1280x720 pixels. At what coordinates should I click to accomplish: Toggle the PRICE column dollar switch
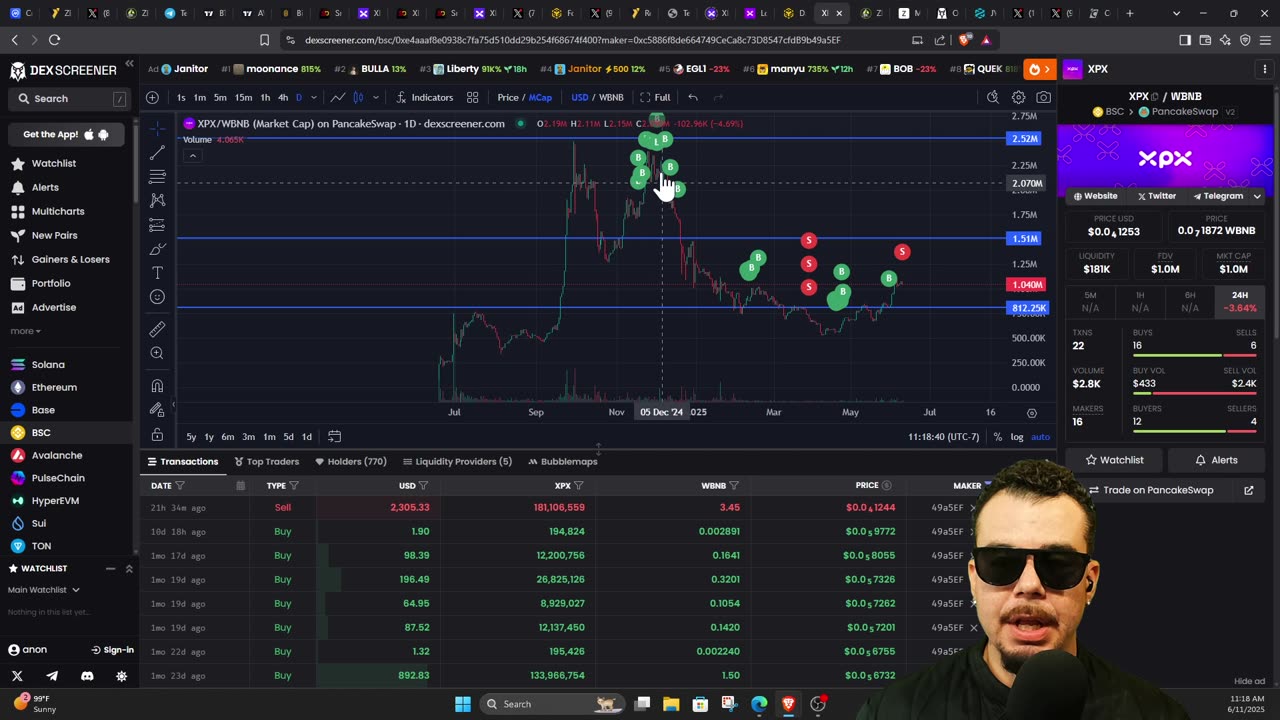[x=886, y=486]
